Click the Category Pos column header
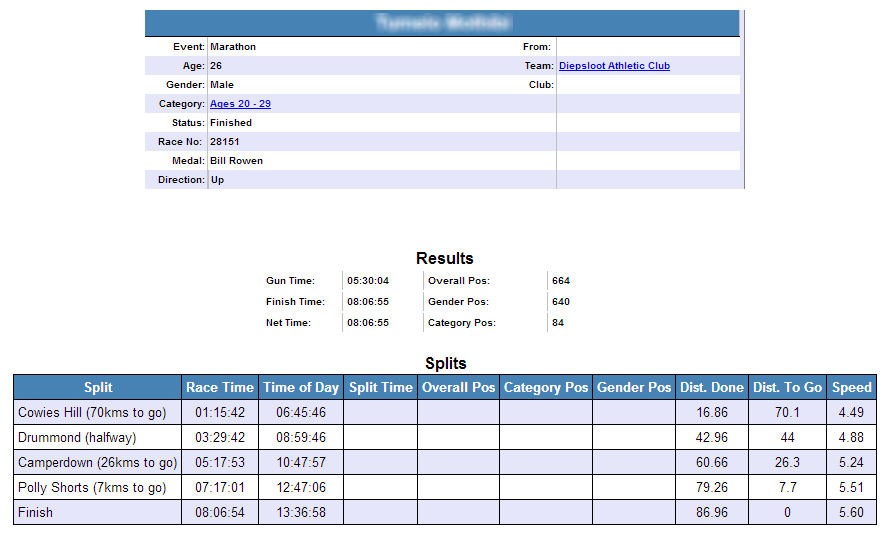 [546, 387]
